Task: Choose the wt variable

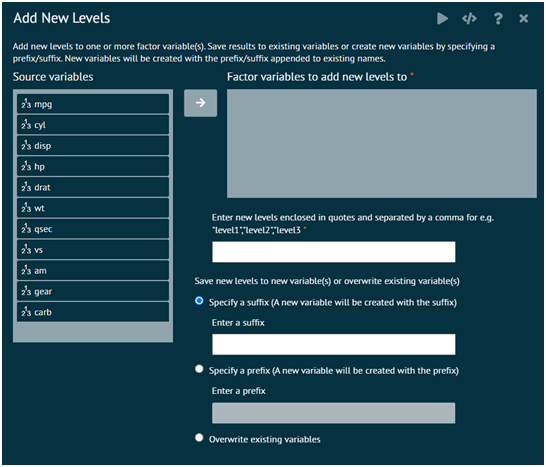Action: tap(93, 208)
